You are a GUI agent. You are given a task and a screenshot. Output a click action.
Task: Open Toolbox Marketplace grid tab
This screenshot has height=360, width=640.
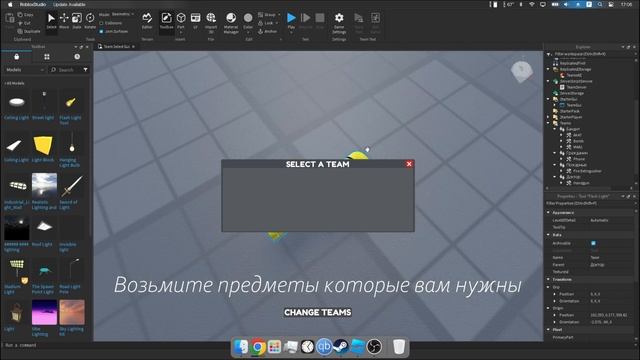click(x=47, y=57)
